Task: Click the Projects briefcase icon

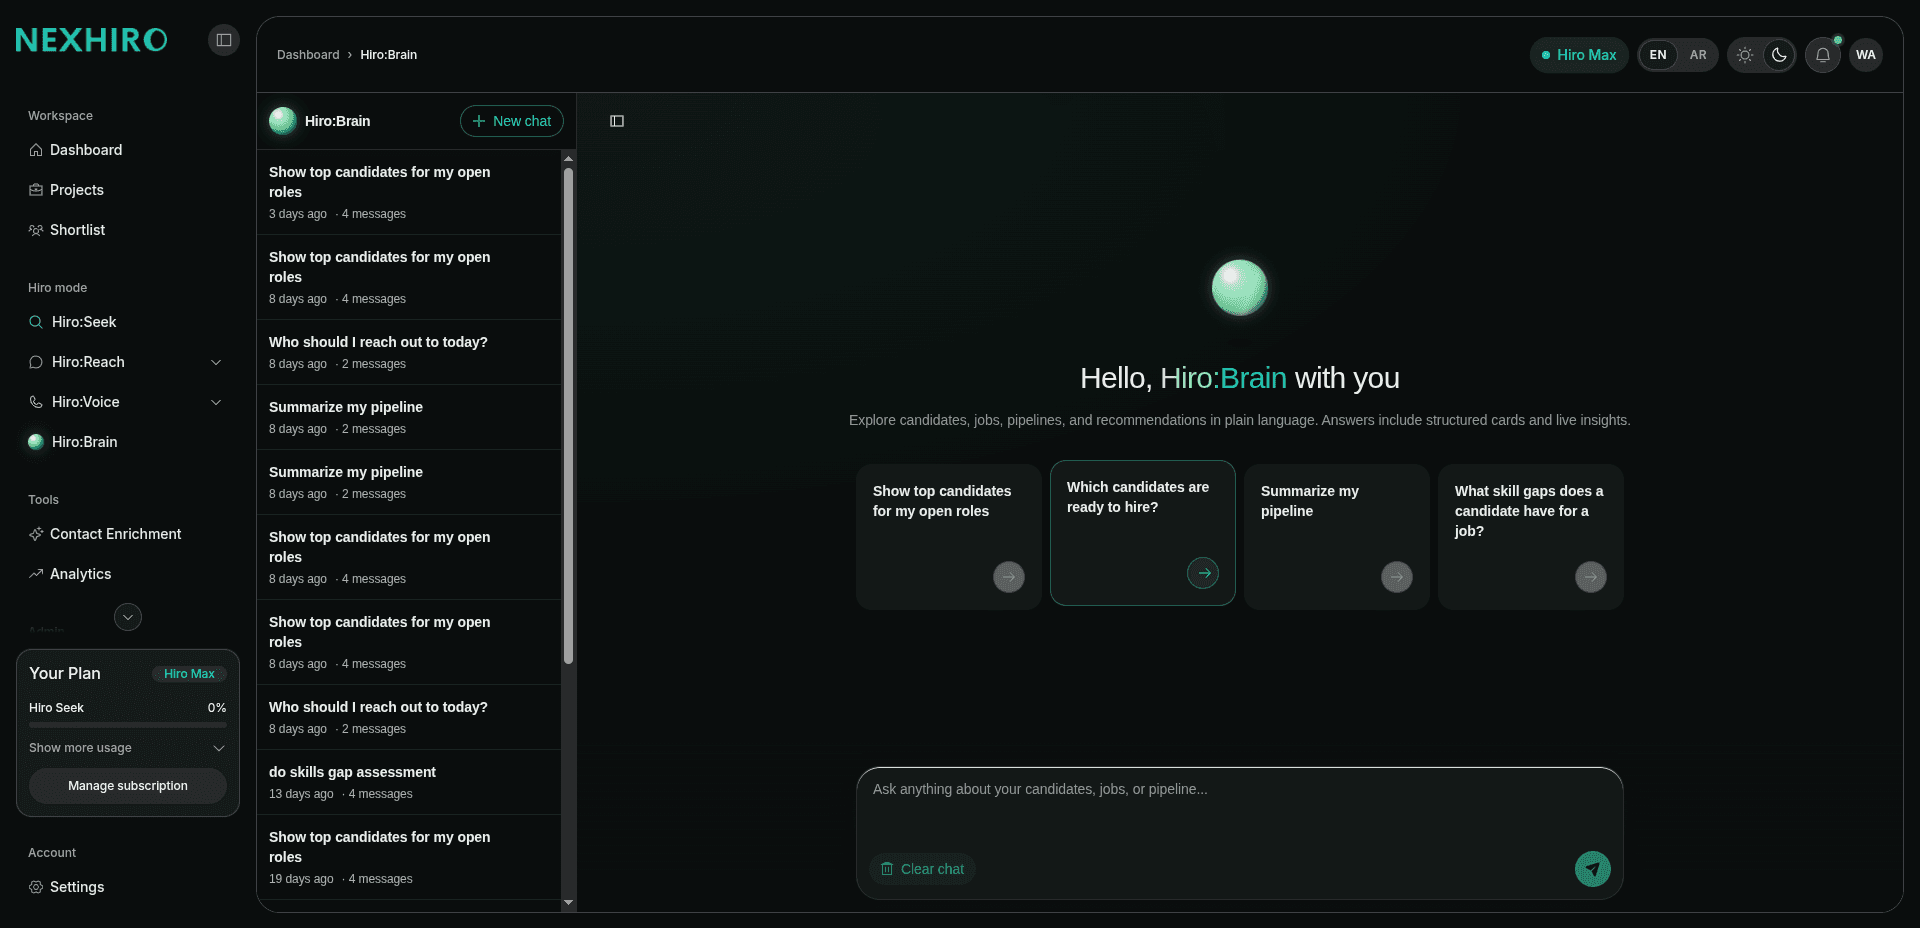Action: (36, 190)
